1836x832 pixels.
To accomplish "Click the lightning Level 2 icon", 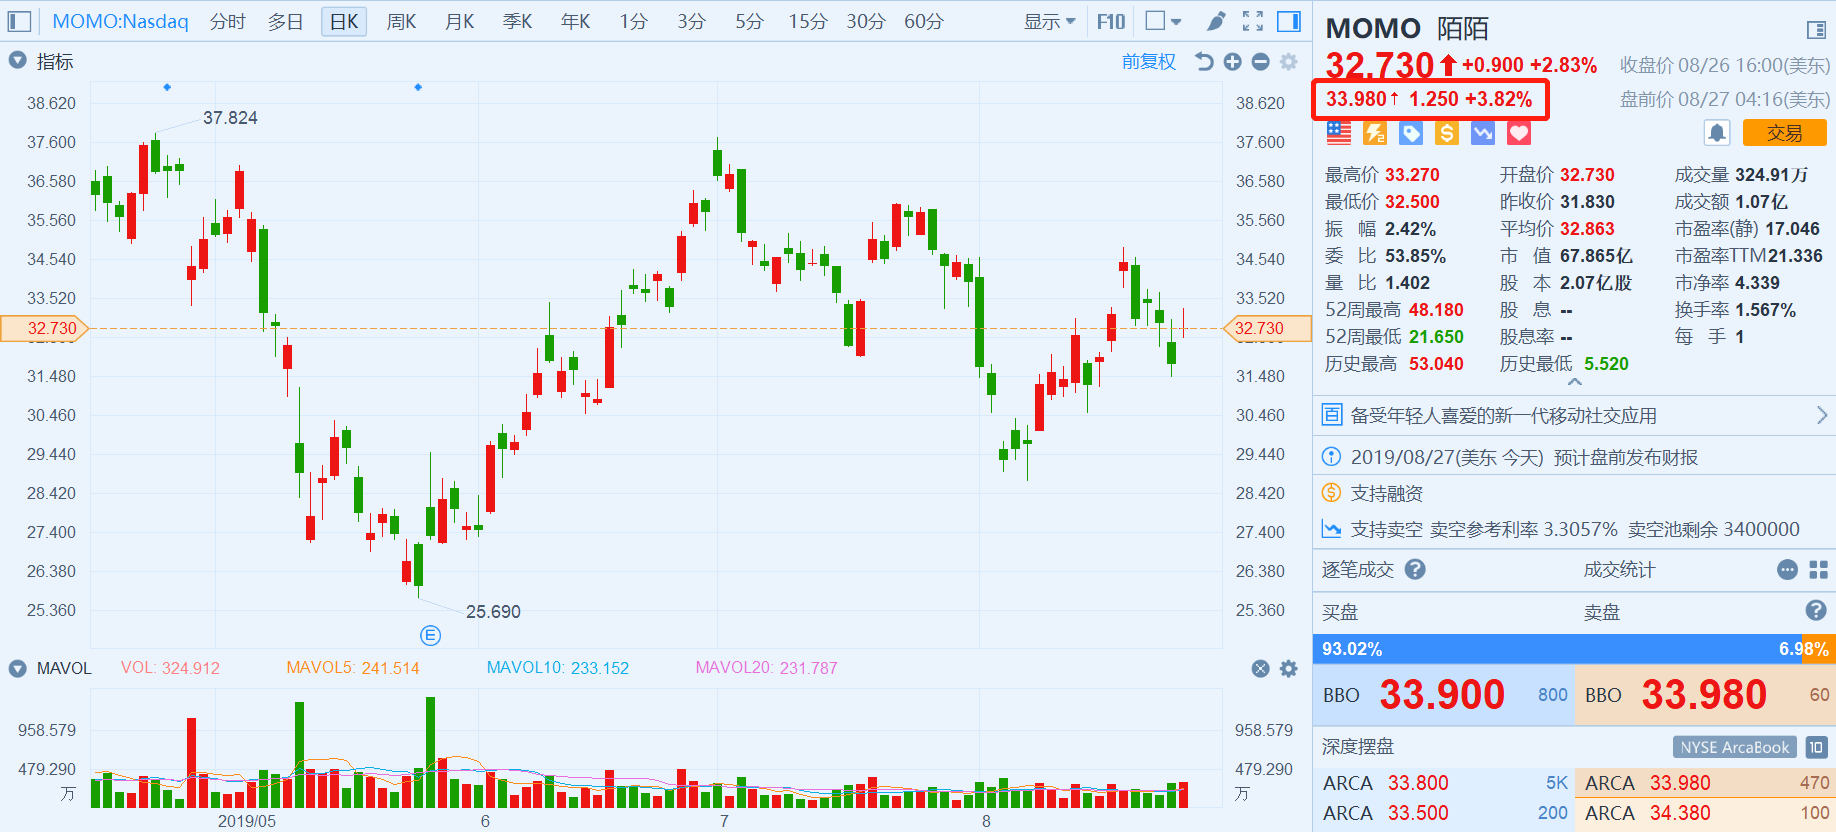I will pyautogui.click(x=1375, y=133).
